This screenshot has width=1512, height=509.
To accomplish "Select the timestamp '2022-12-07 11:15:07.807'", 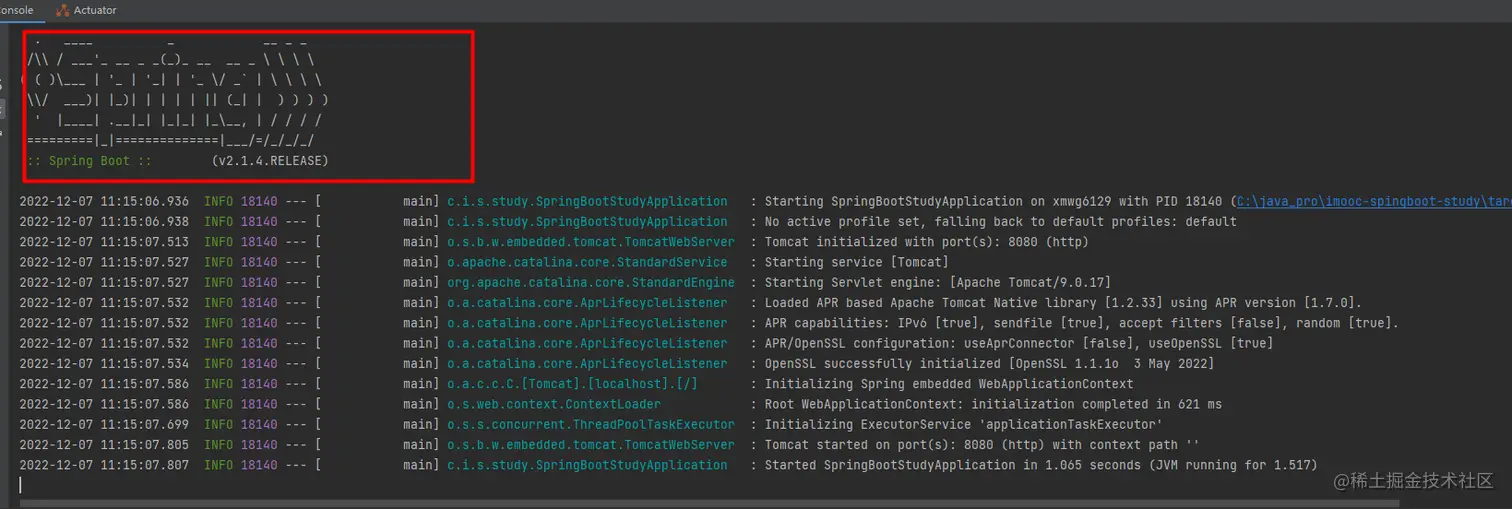I will [104, 465].
